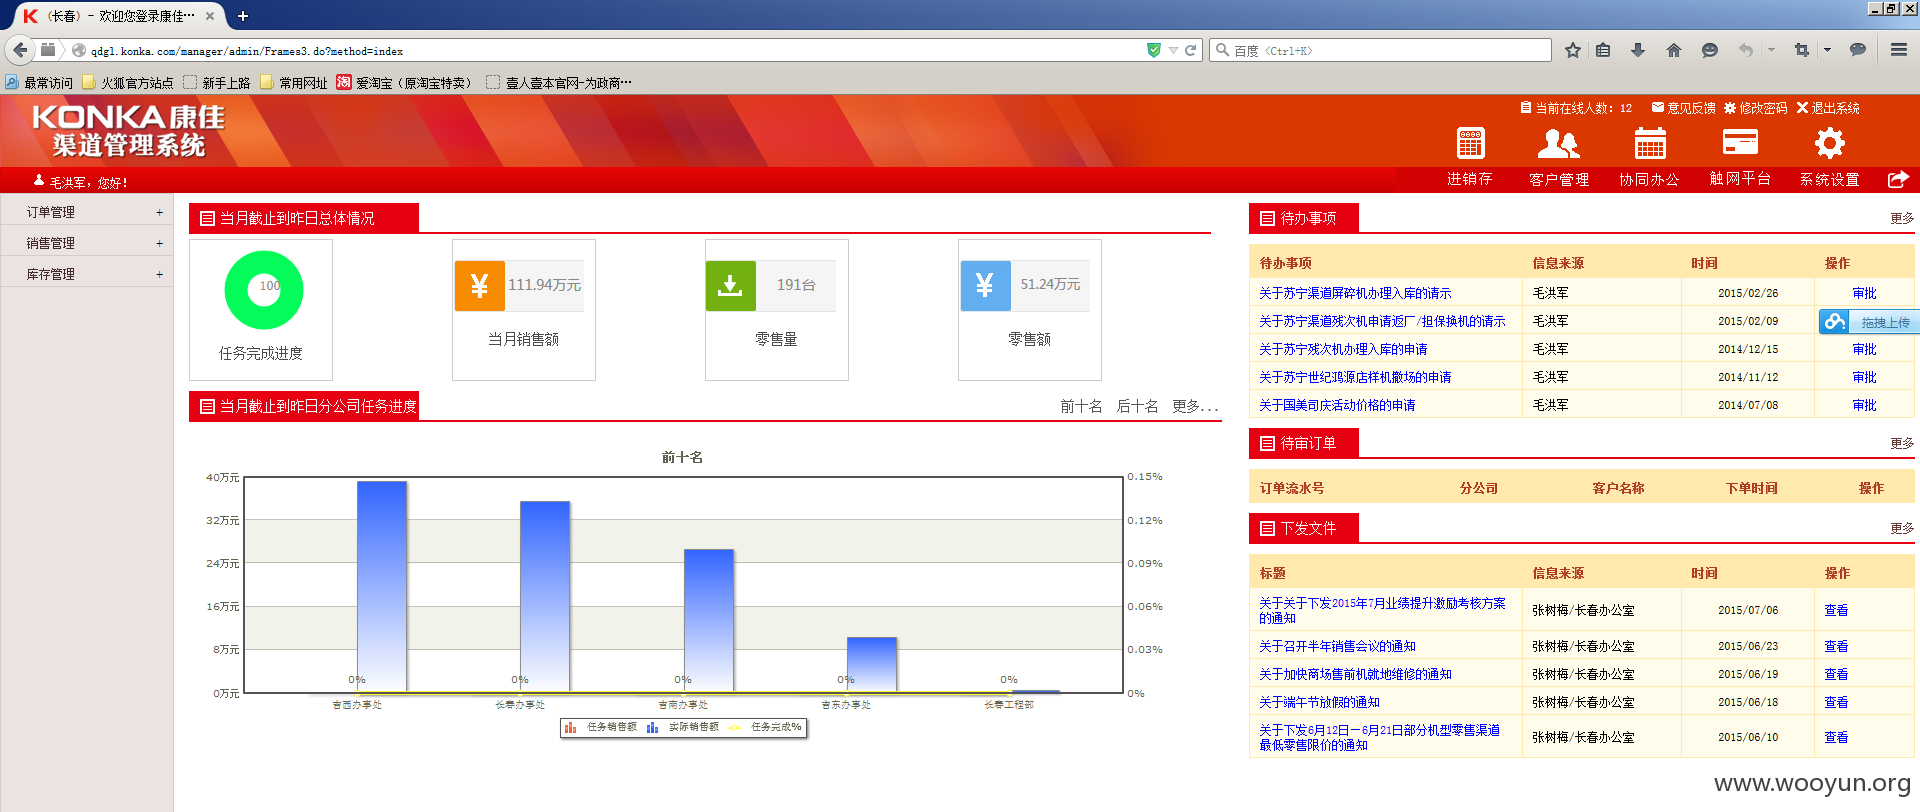Click 意见反馈 in the header

pyautogui.click(x=1684, y=108)
